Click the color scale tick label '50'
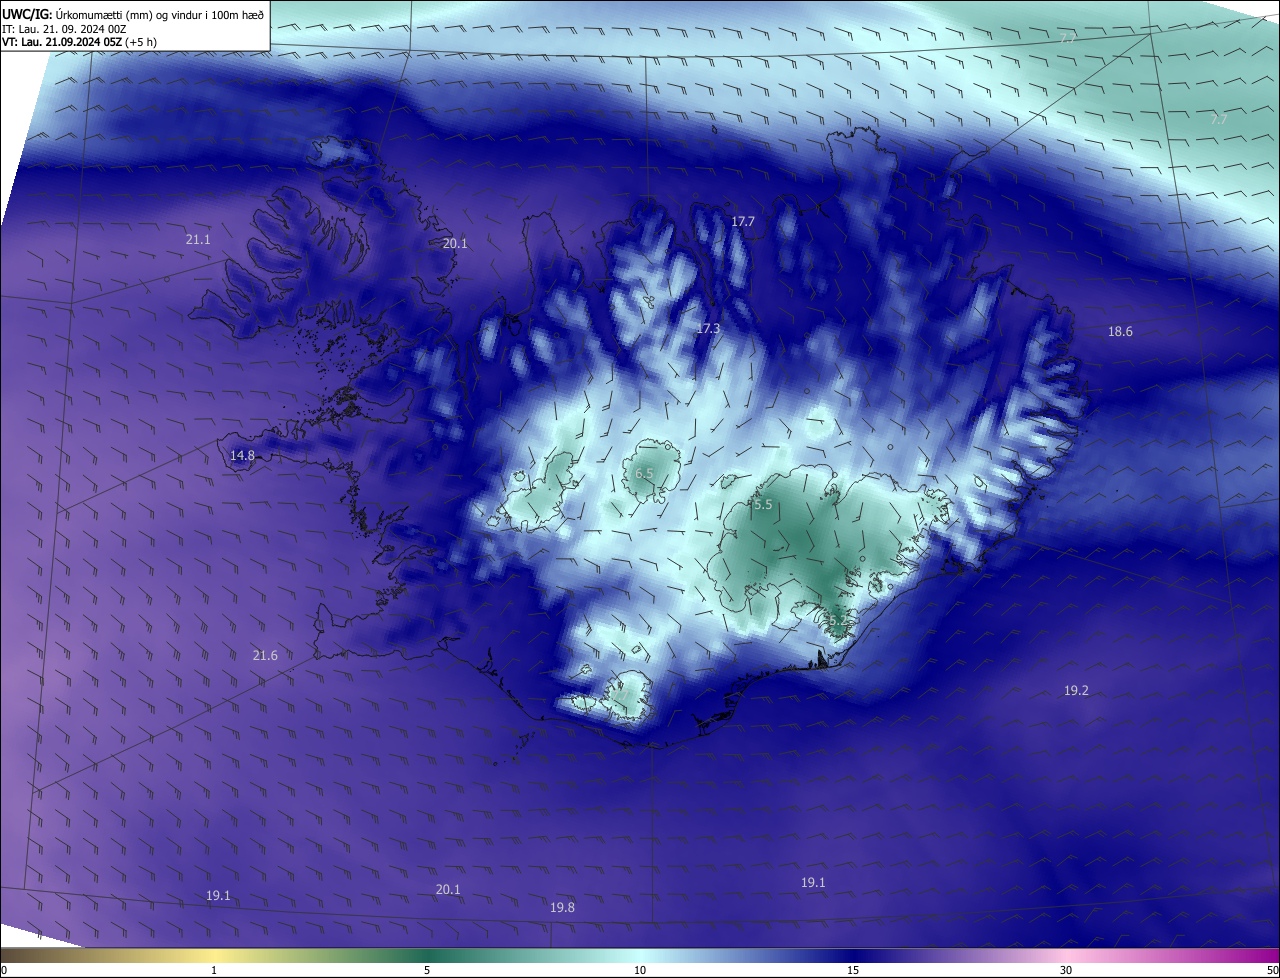1280x978 pixels. [1272, 971]
